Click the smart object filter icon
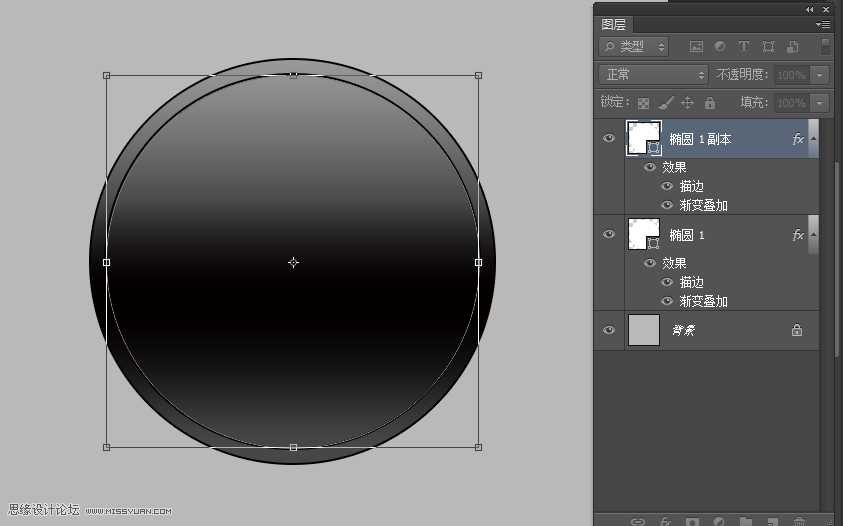Viewport: 843px width, 526px height. pos(792,47)
